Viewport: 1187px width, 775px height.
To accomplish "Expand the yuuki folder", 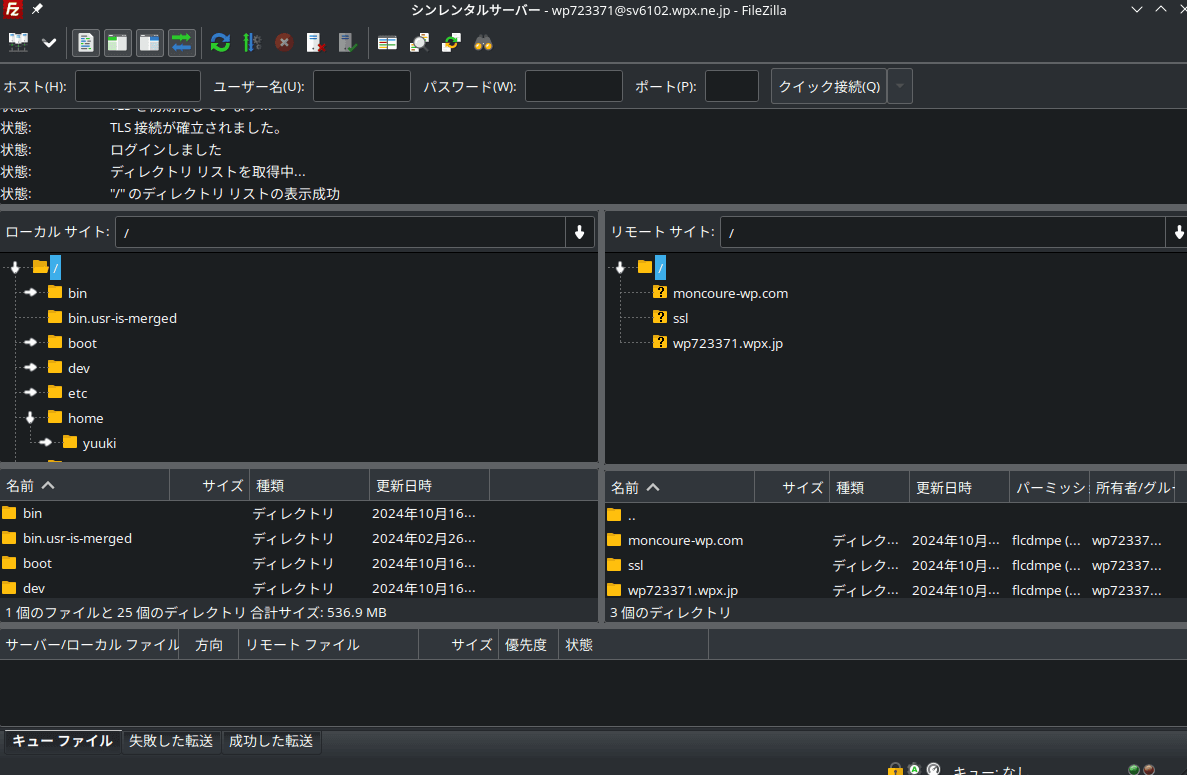I will click(x=45, y=442).
